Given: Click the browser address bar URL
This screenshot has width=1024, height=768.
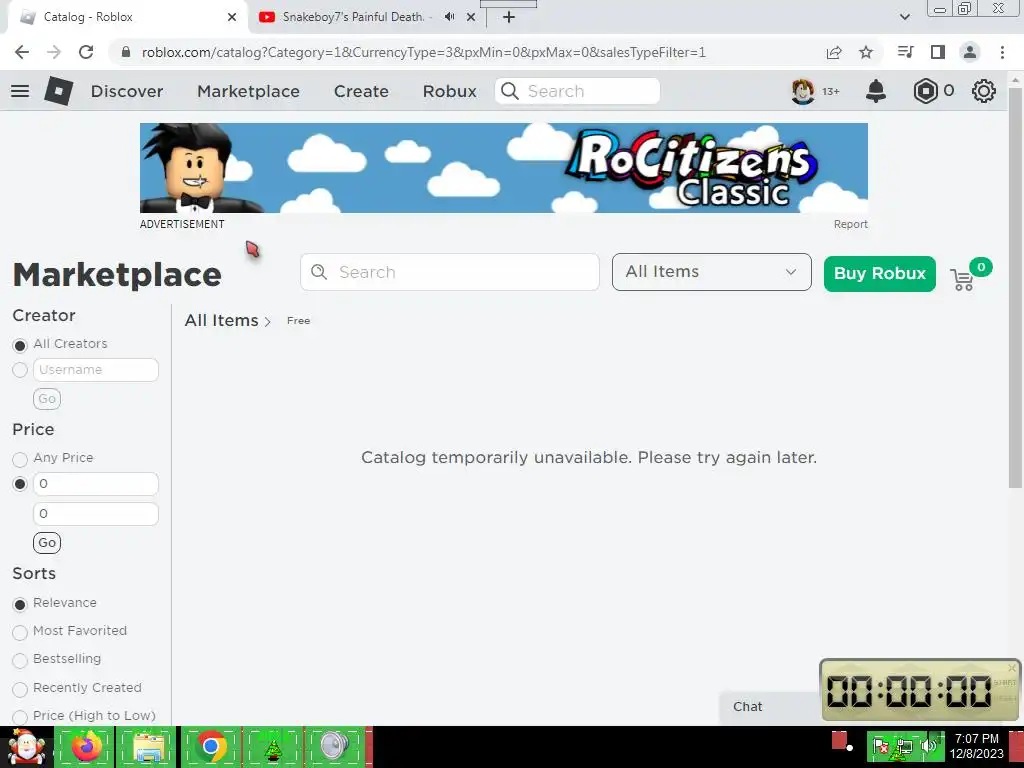Looking at the screenshot, I should click(x=423, y=52).
